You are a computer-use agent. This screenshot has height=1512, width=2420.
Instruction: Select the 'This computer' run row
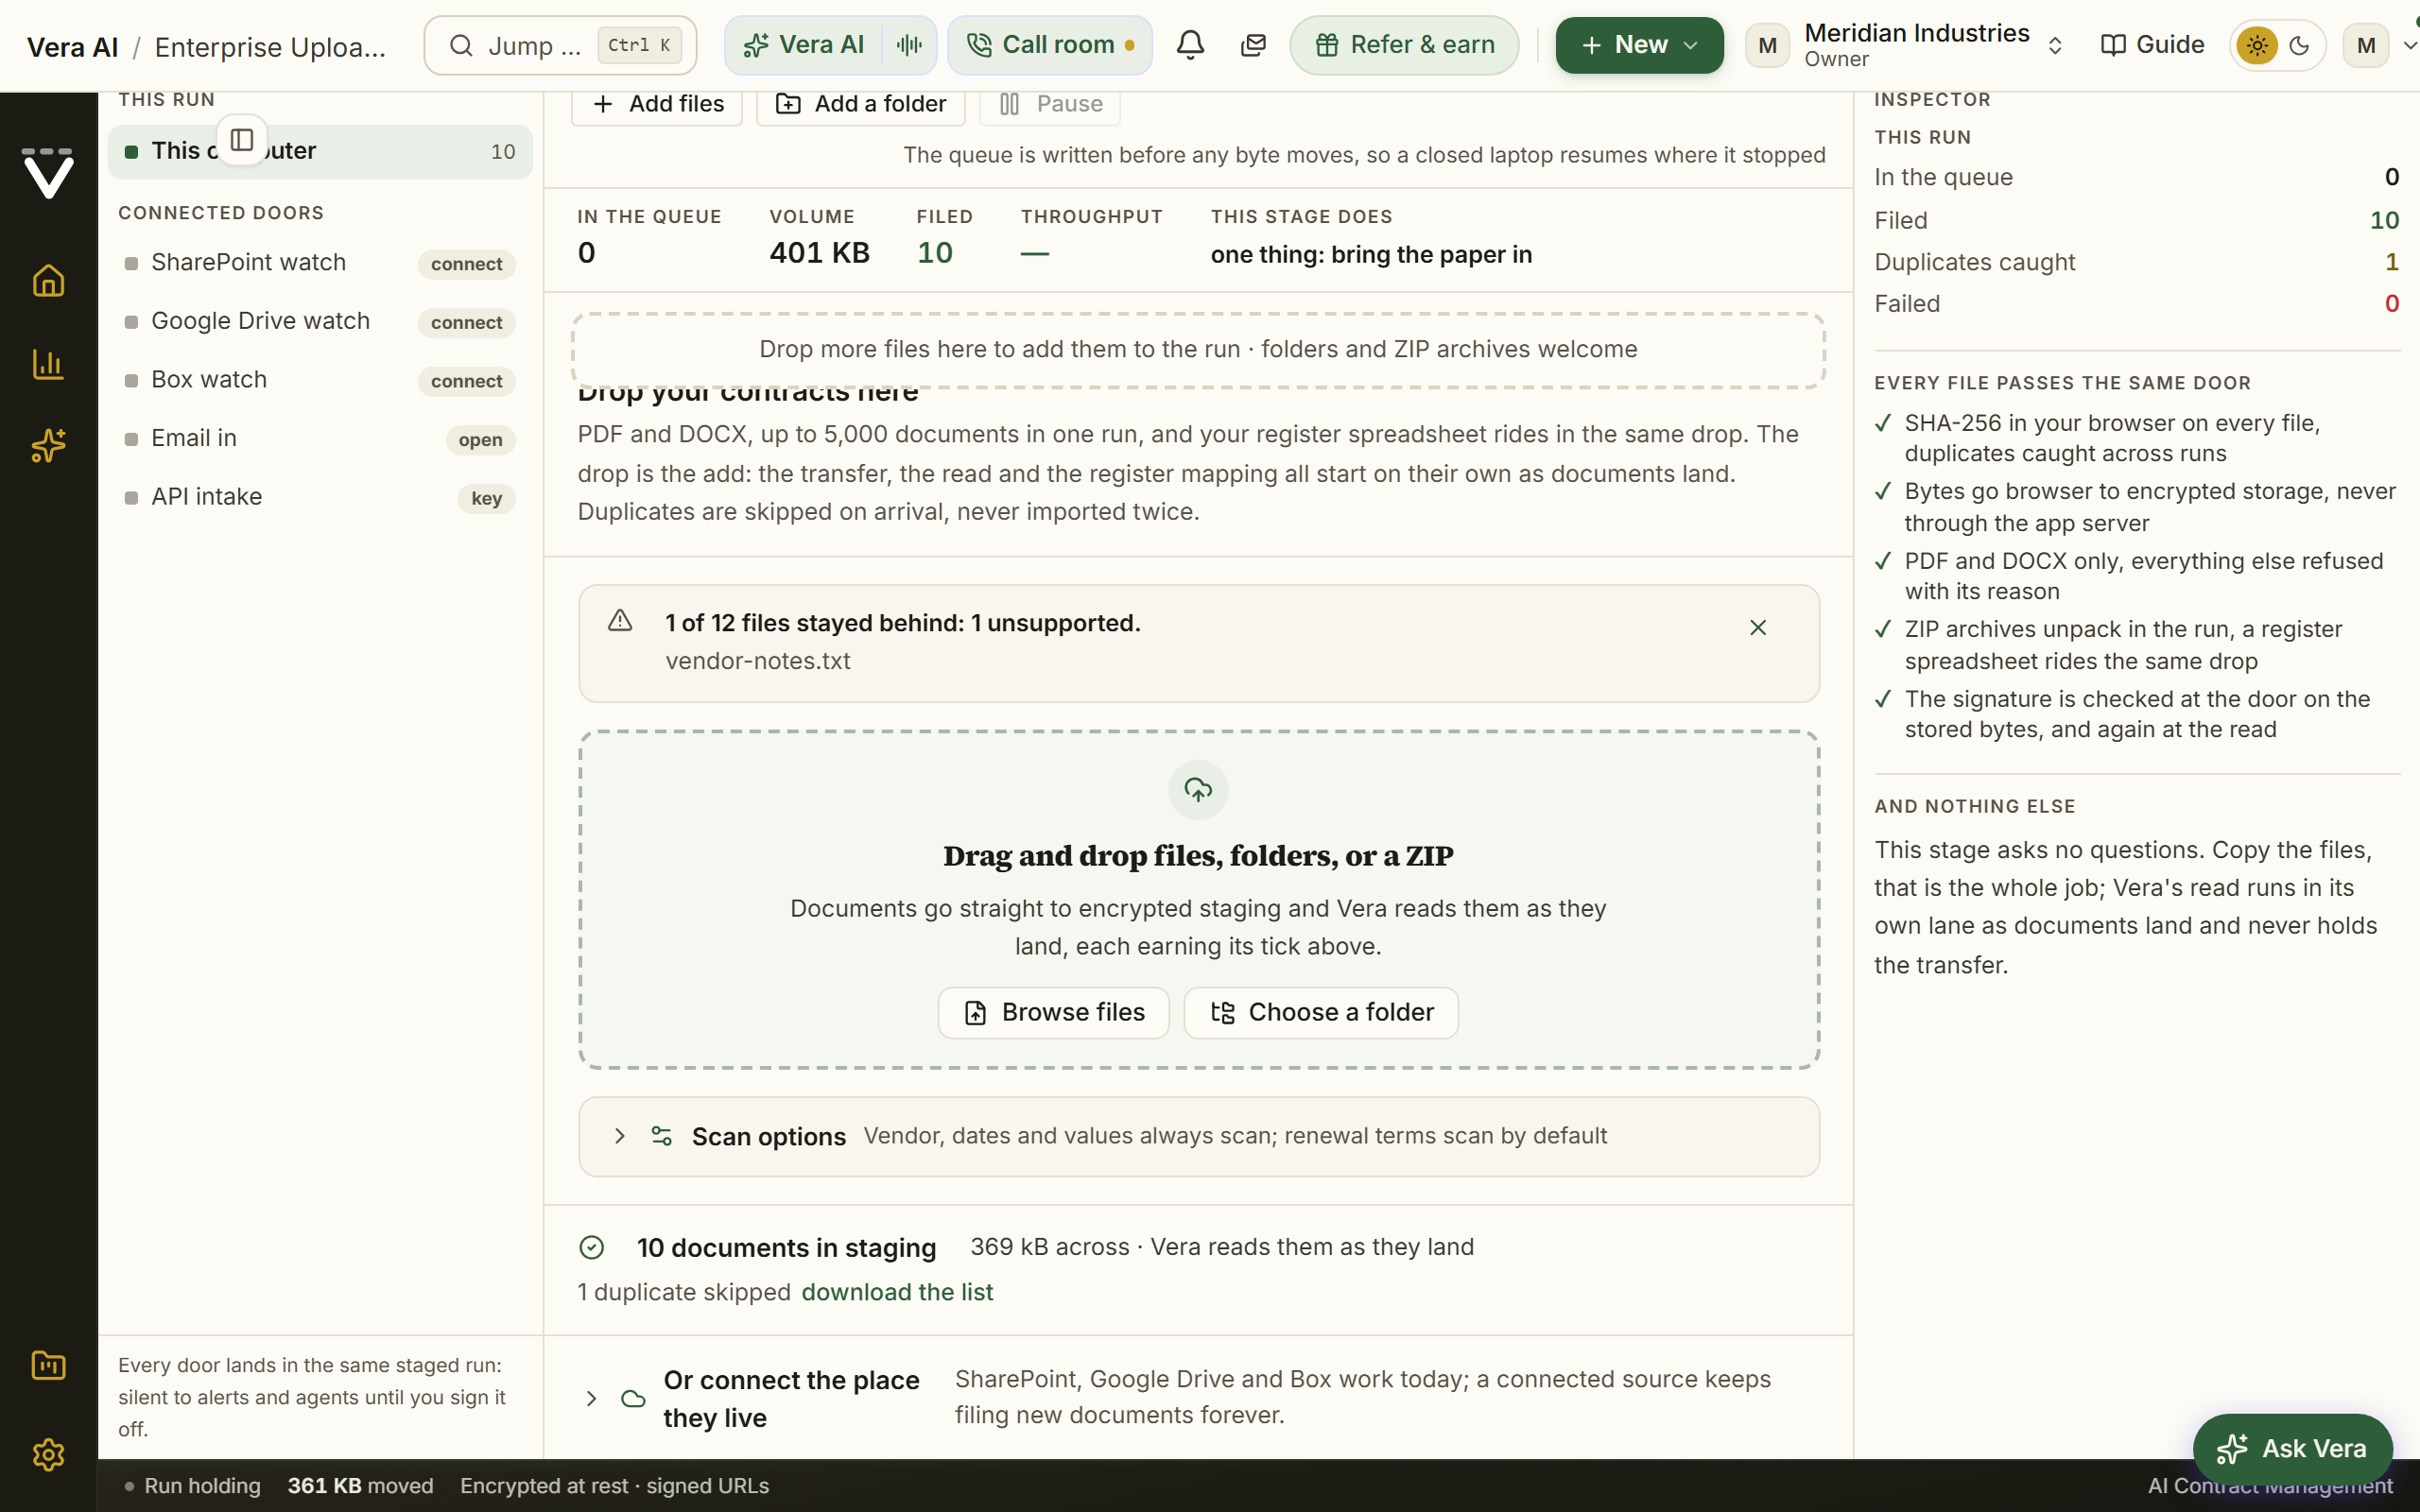coord(320,151)
